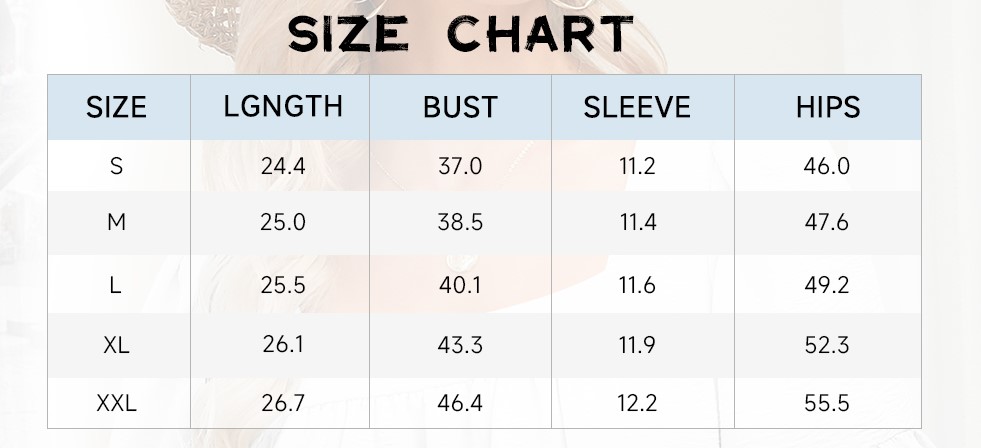
Task: Click the 40.1 bust cell
Action: 460,285
